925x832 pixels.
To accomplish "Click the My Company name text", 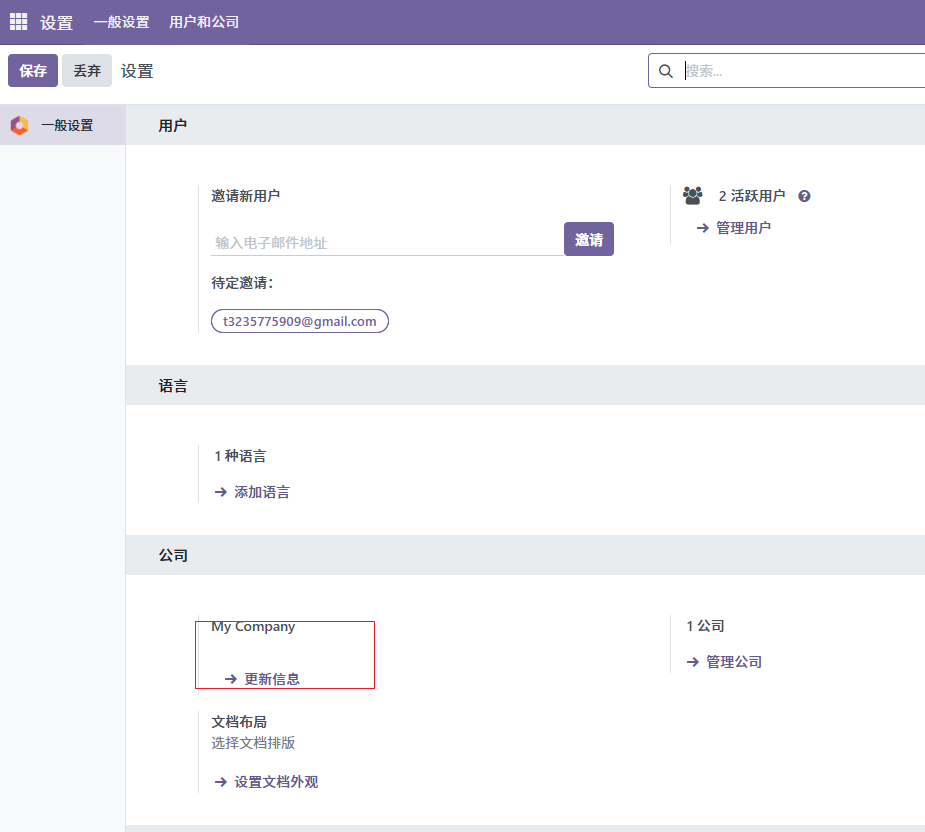I will pyautogui.click(x=253, y=627).
